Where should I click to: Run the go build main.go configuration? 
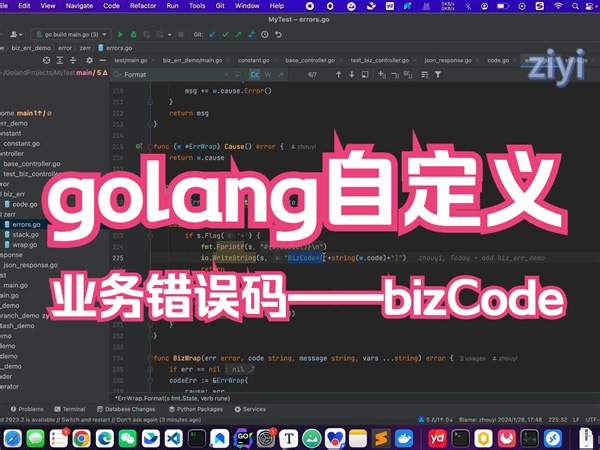click(121, 34)
